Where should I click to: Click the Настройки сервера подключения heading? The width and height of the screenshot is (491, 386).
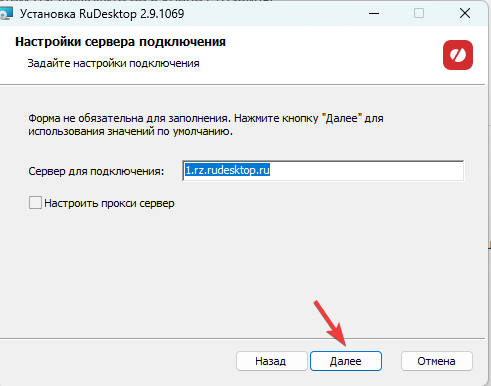click(x=120, y=42)
